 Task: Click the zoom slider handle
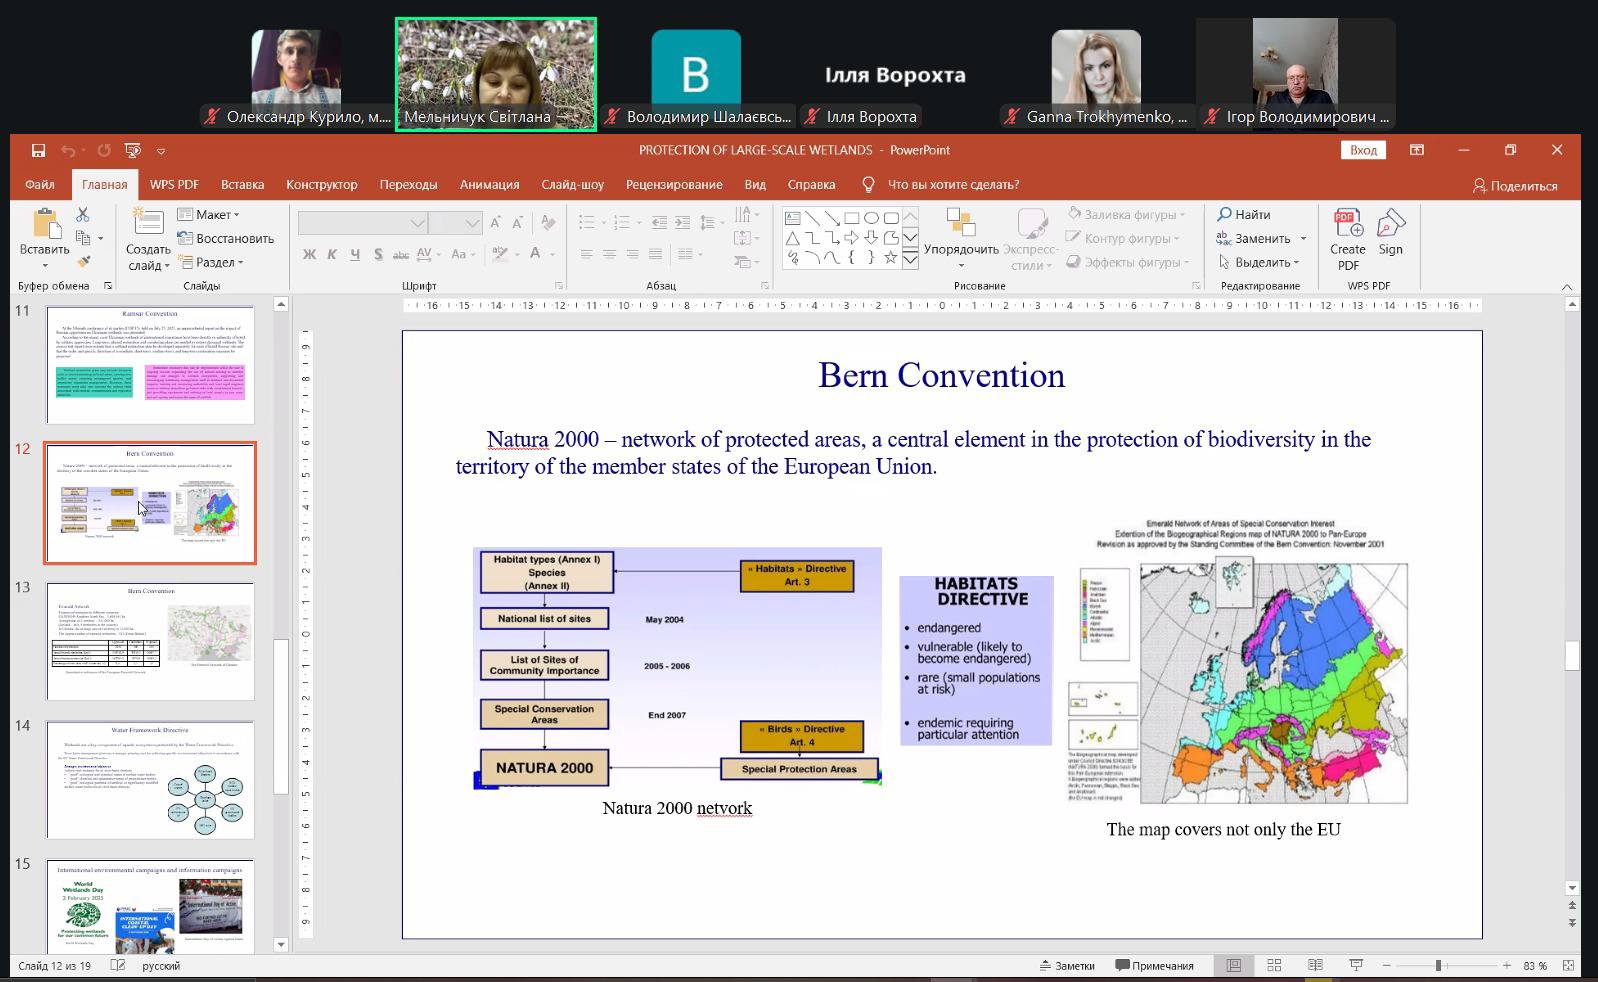[1438, 966]
